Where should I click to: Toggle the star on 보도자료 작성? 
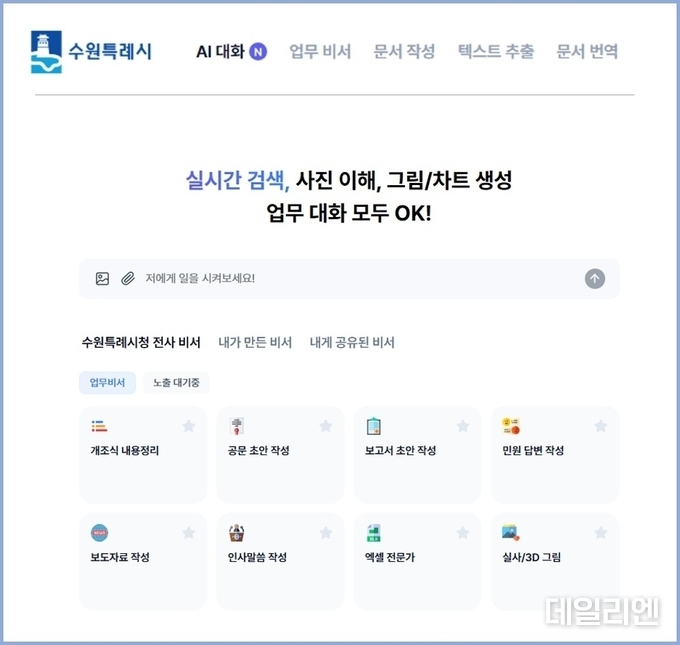coord(189,533)
